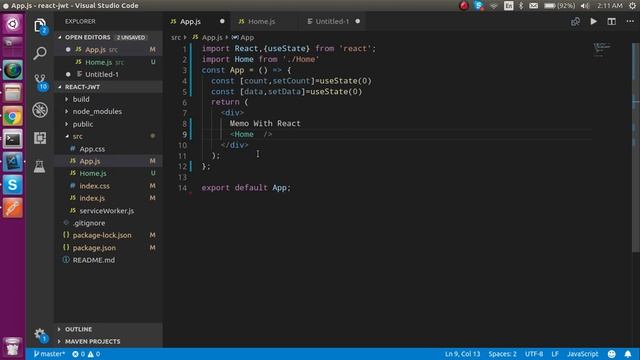Open package.json in the file tree
Image resolution: width=640 pixels, height=360 pixels.
108,248
